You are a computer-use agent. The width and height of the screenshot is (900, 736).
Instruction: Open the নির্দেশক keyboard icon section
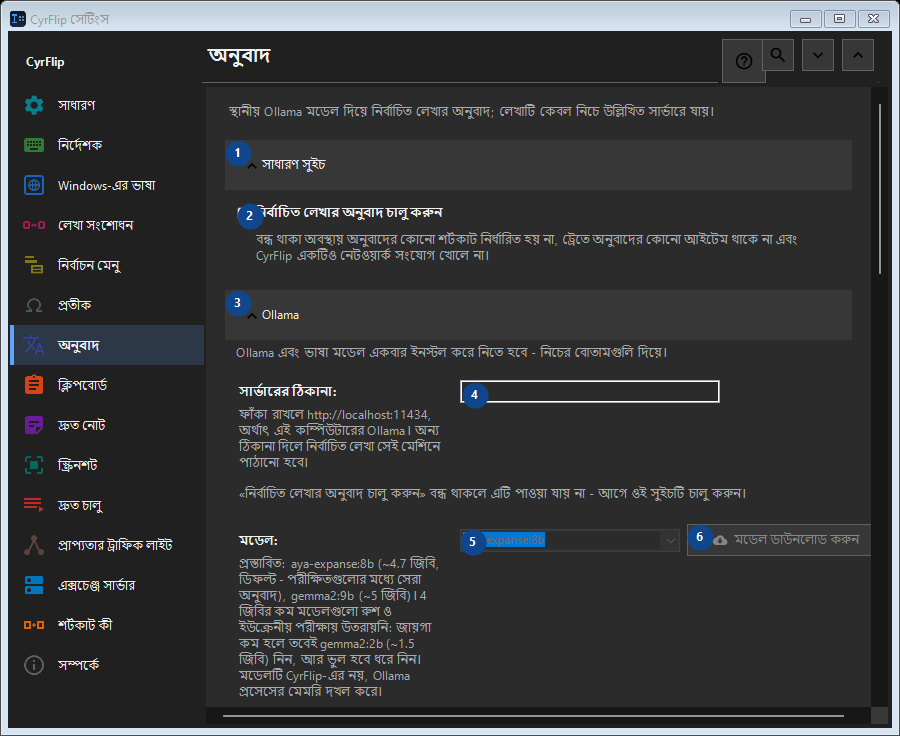pyautogui.click(x=34, y=145)
